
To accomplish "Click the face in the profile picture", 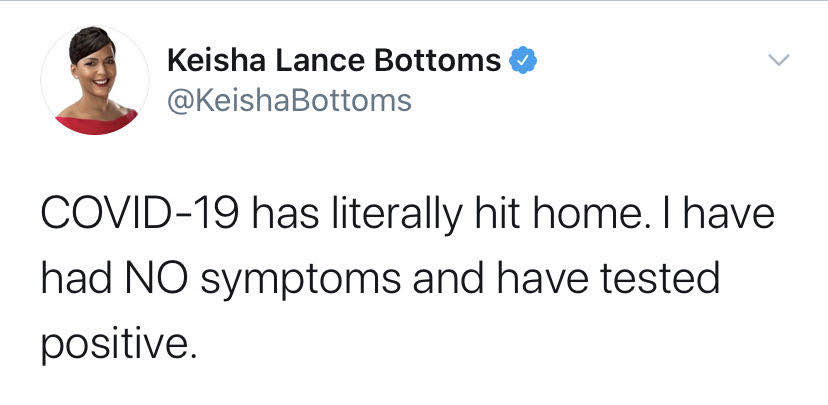I will (x=96, y=68).
